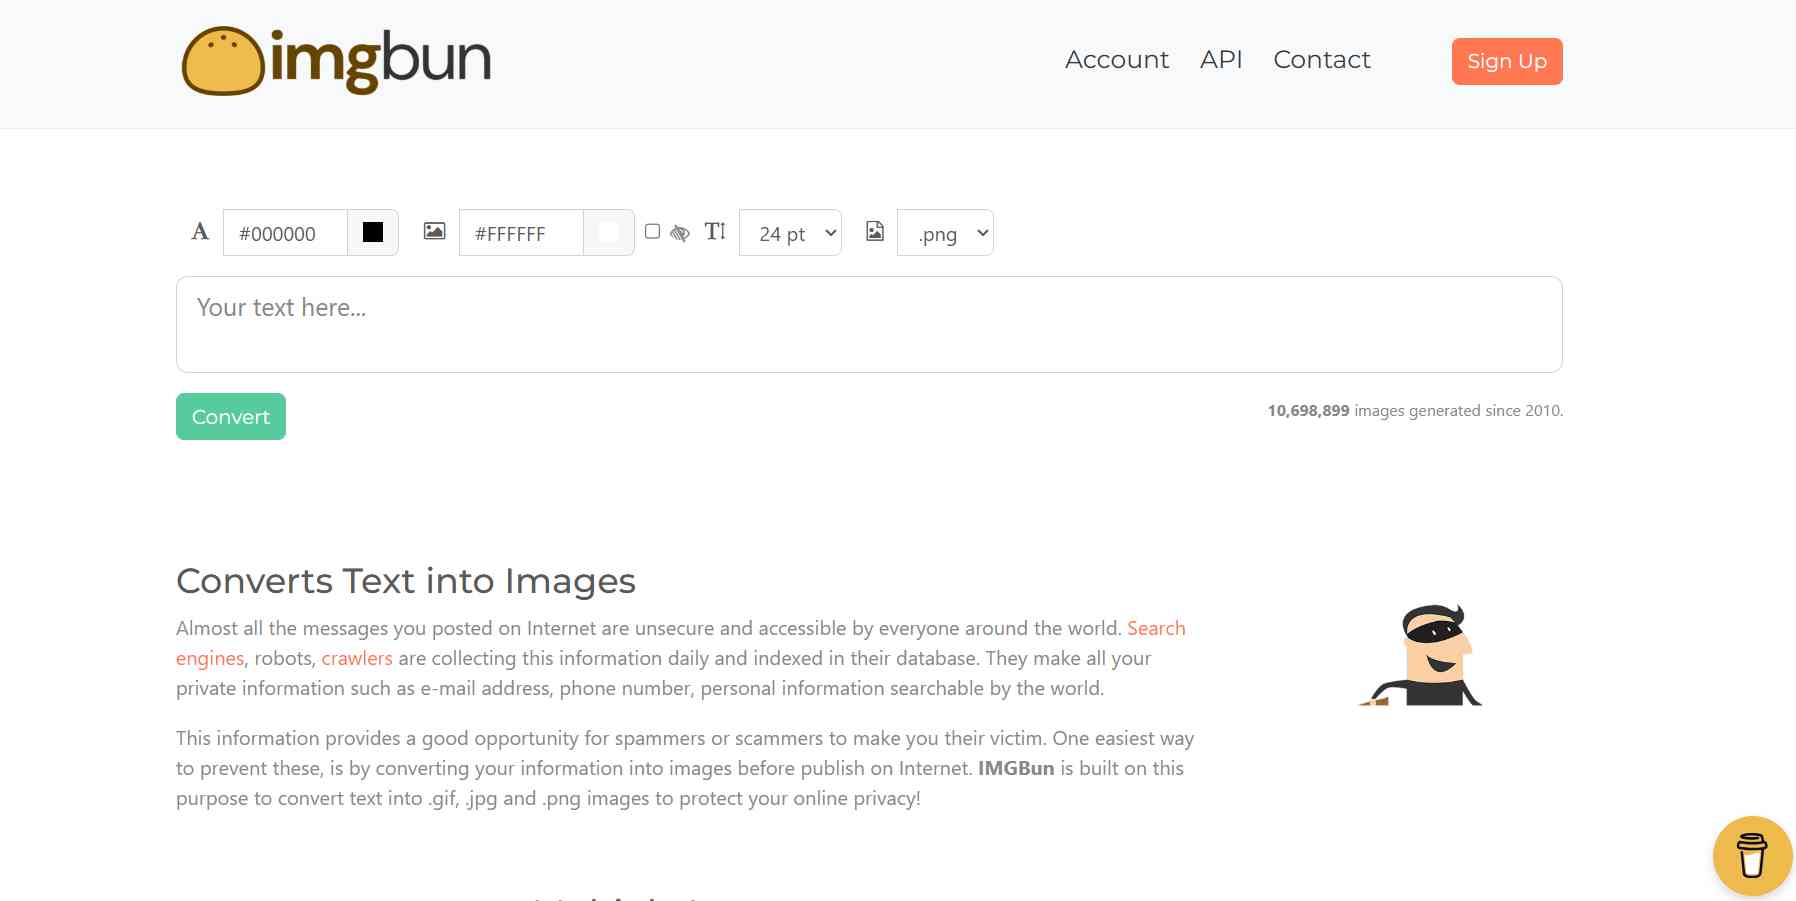
Task: Expand the 24 pt font size dropdown
Action: [790, 233]
